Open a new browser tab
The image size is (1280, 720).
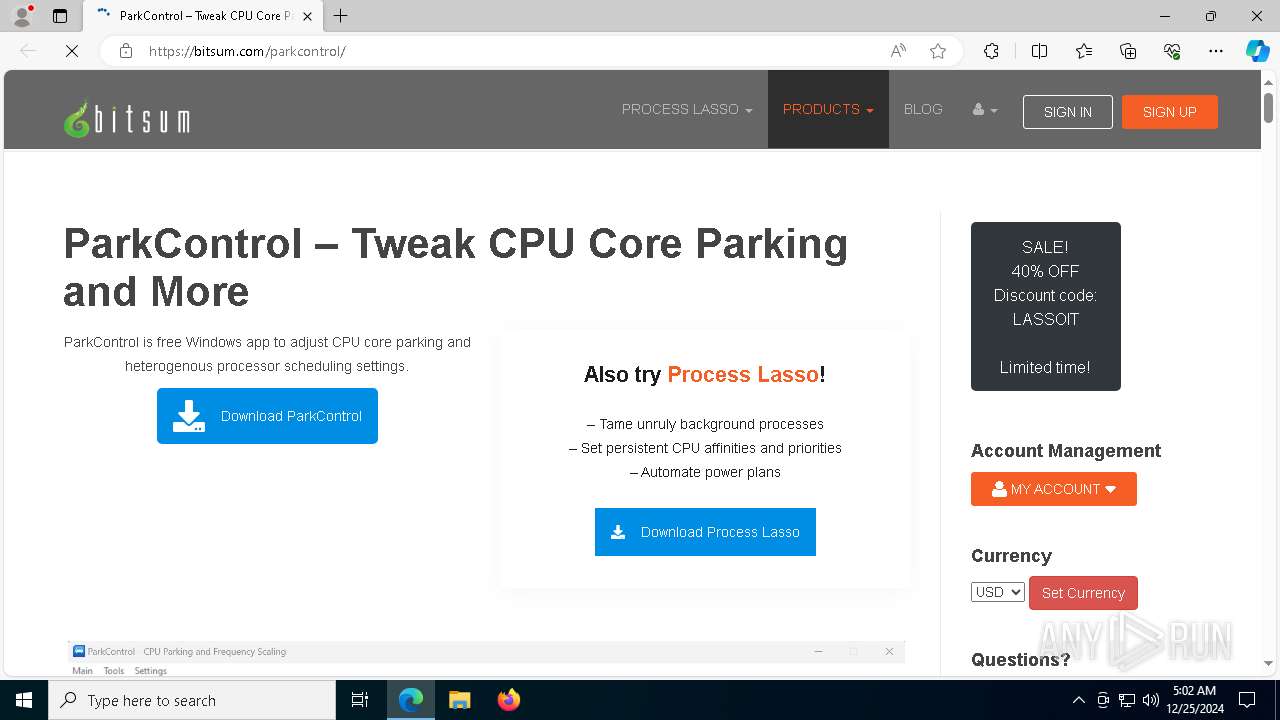pyautogui.click(x=340, y=16)
